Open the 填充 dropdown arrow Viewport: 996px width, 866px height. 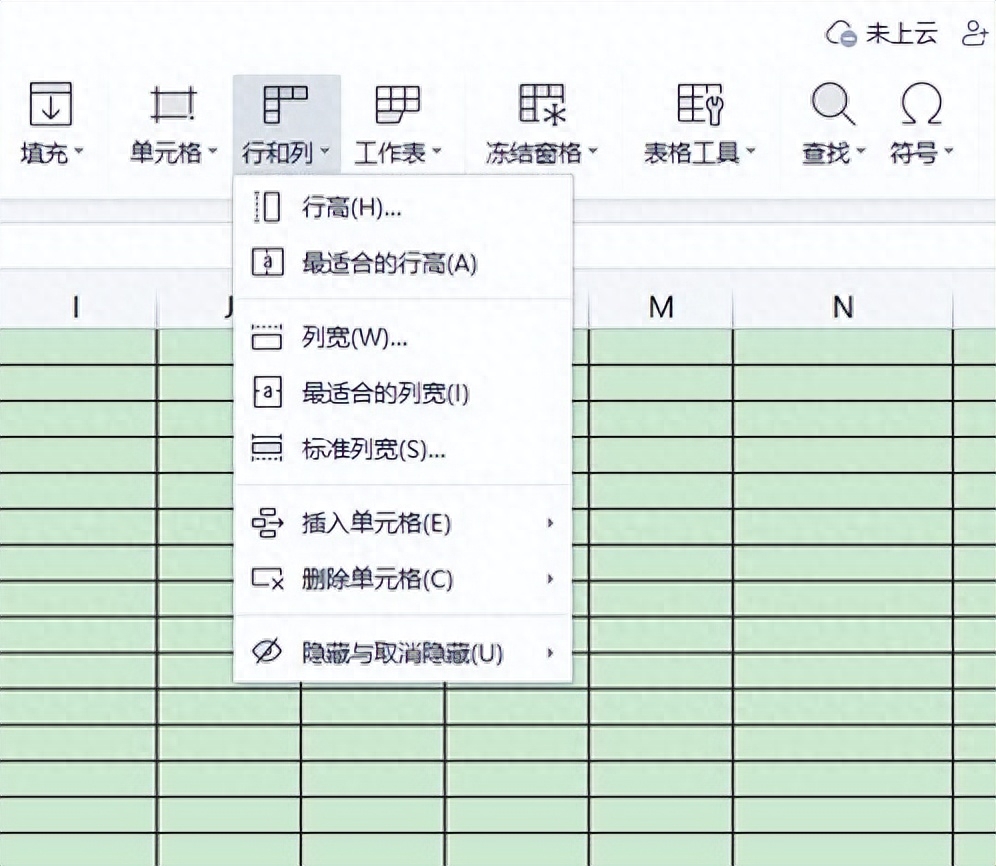tap(79, 151)
